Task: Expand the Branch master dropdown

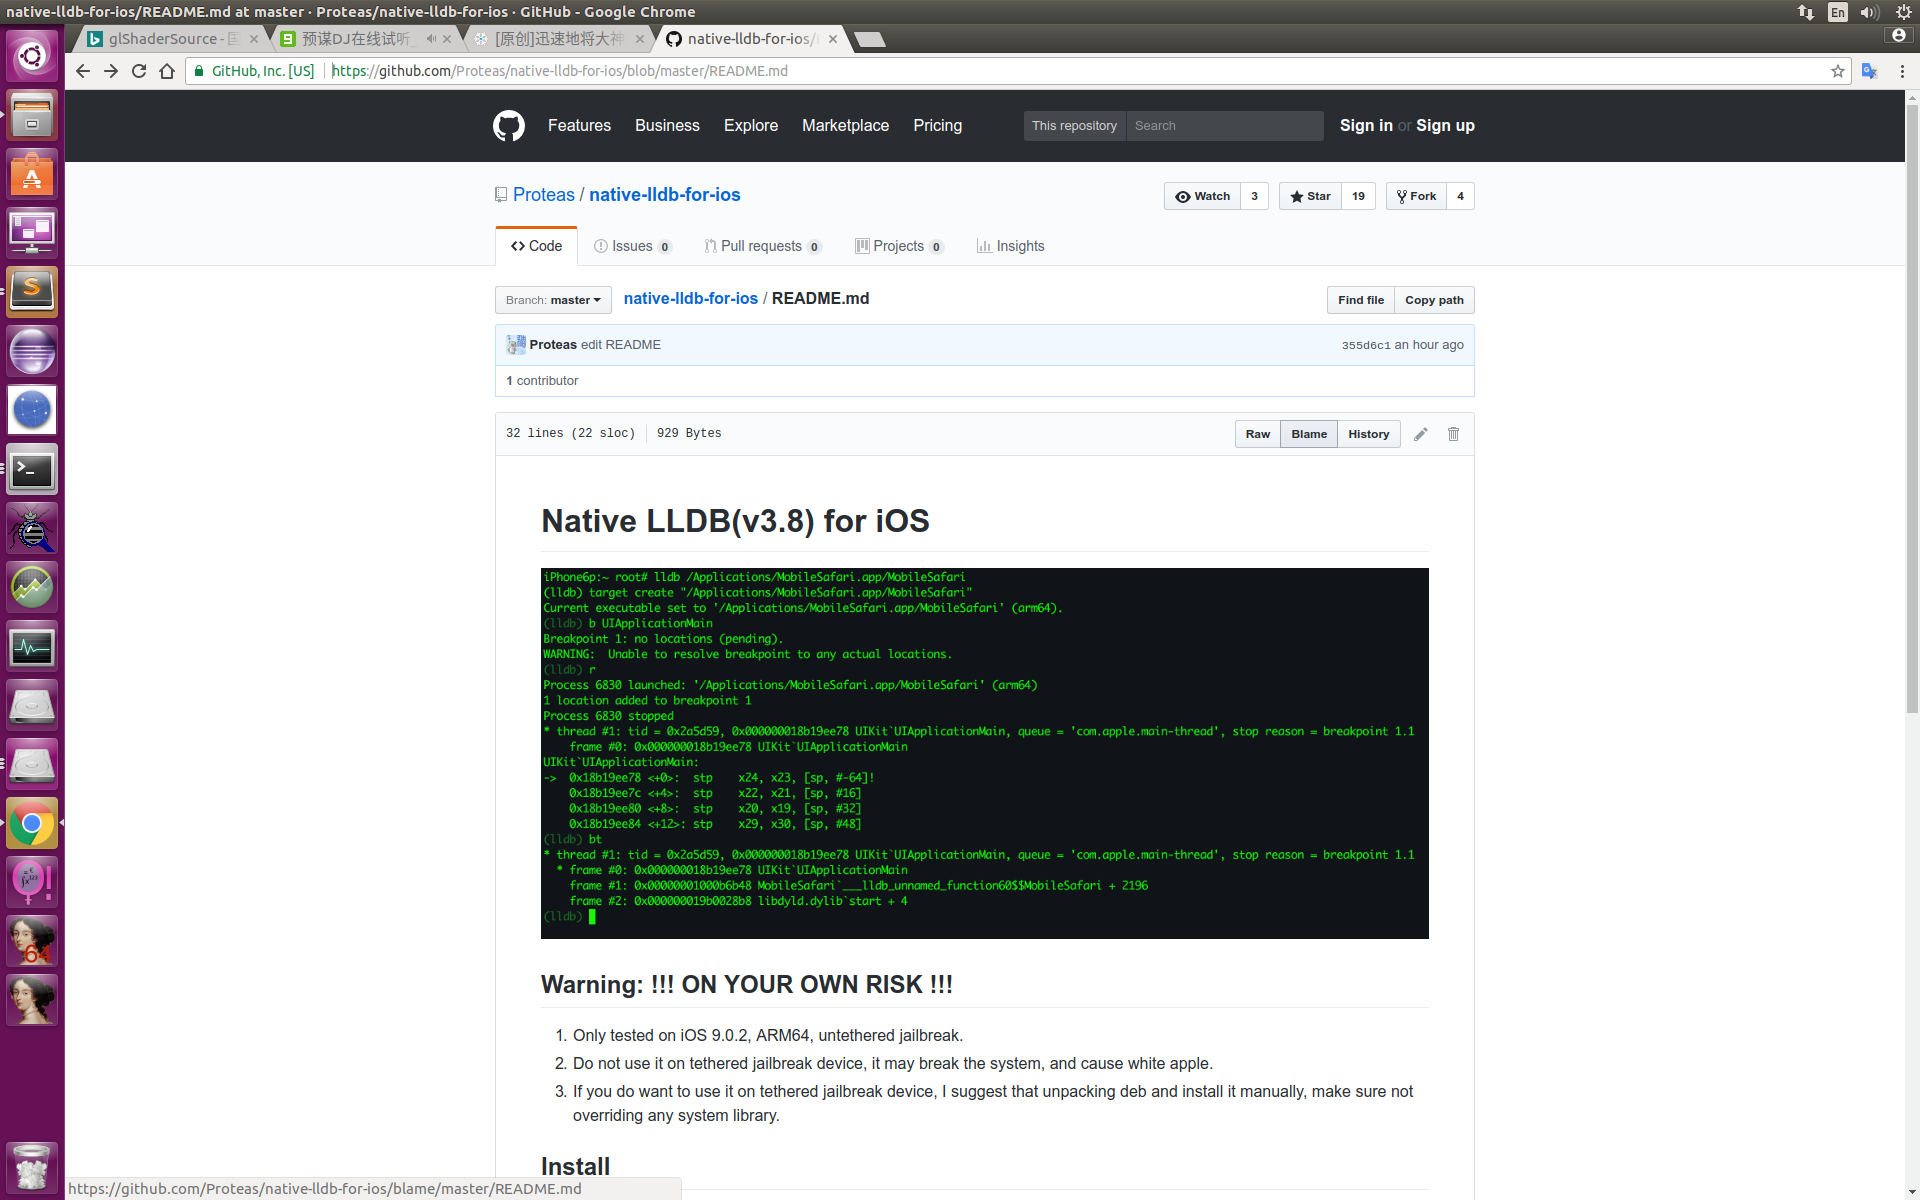Action: pyautogui.click(x=553, y=300)
